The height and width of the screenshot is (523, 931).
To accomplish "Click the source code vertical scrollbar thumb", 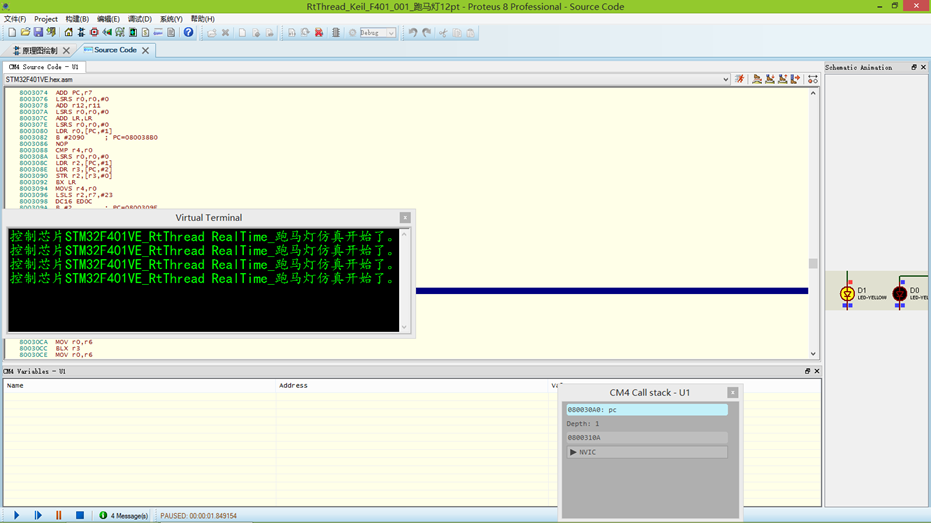I will (813, 263).
